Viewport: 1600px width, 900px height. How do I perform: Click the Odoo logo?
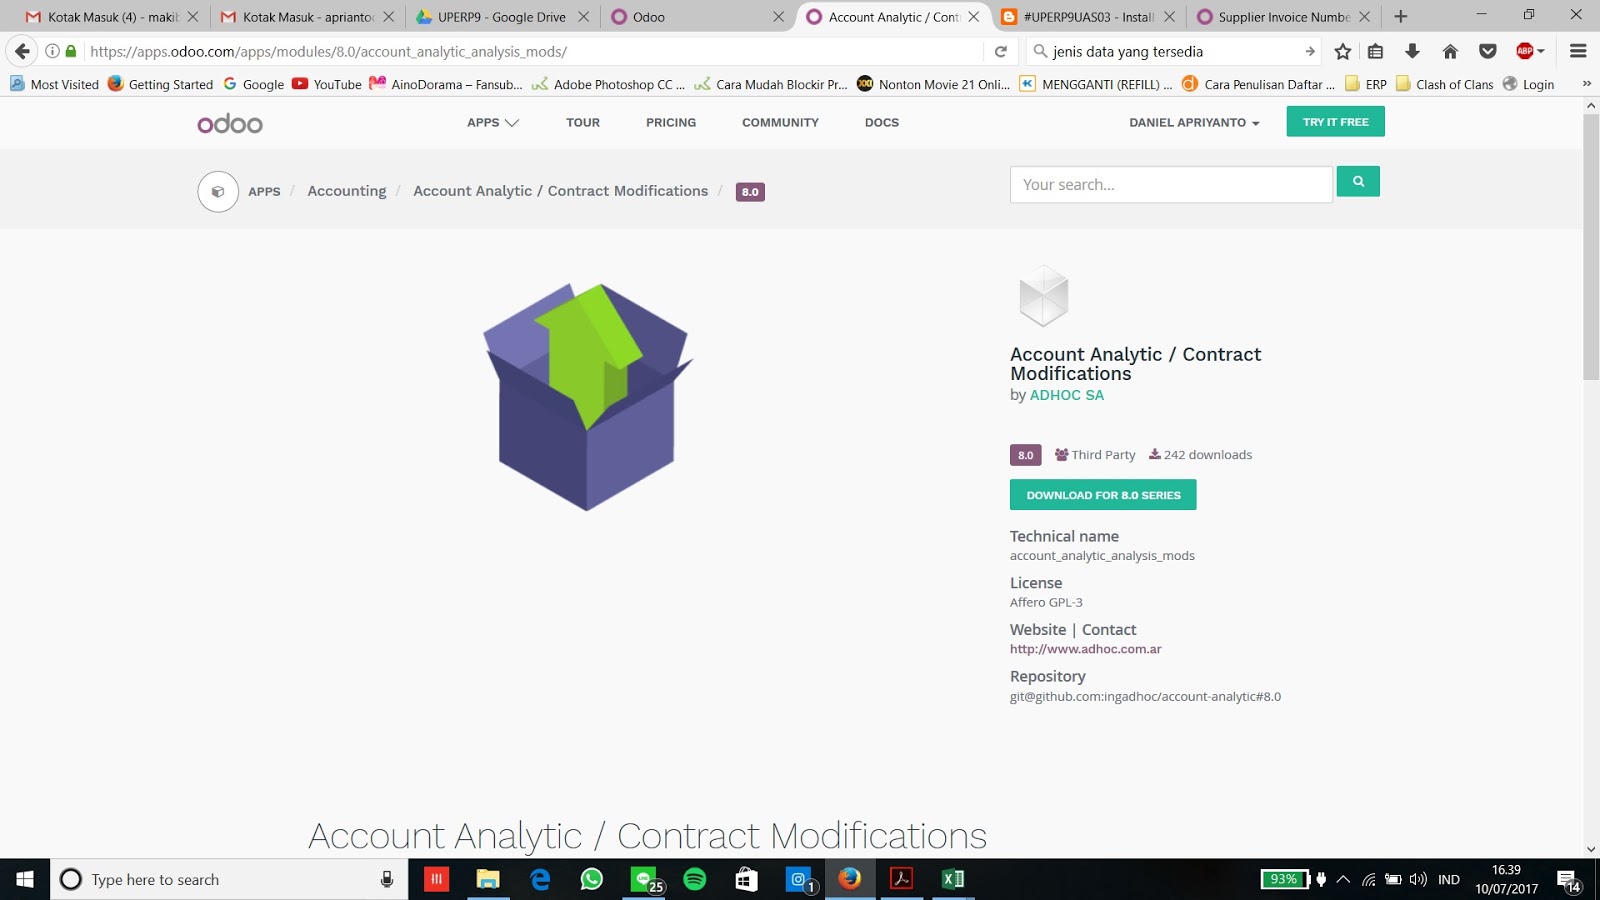coord(229,122)
